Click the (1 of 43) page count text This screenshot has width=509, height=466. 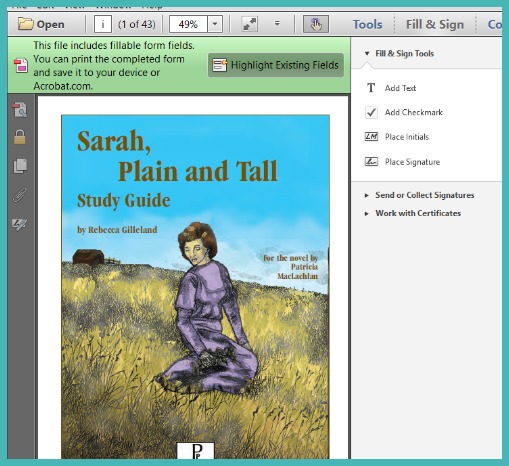point(137,24)
